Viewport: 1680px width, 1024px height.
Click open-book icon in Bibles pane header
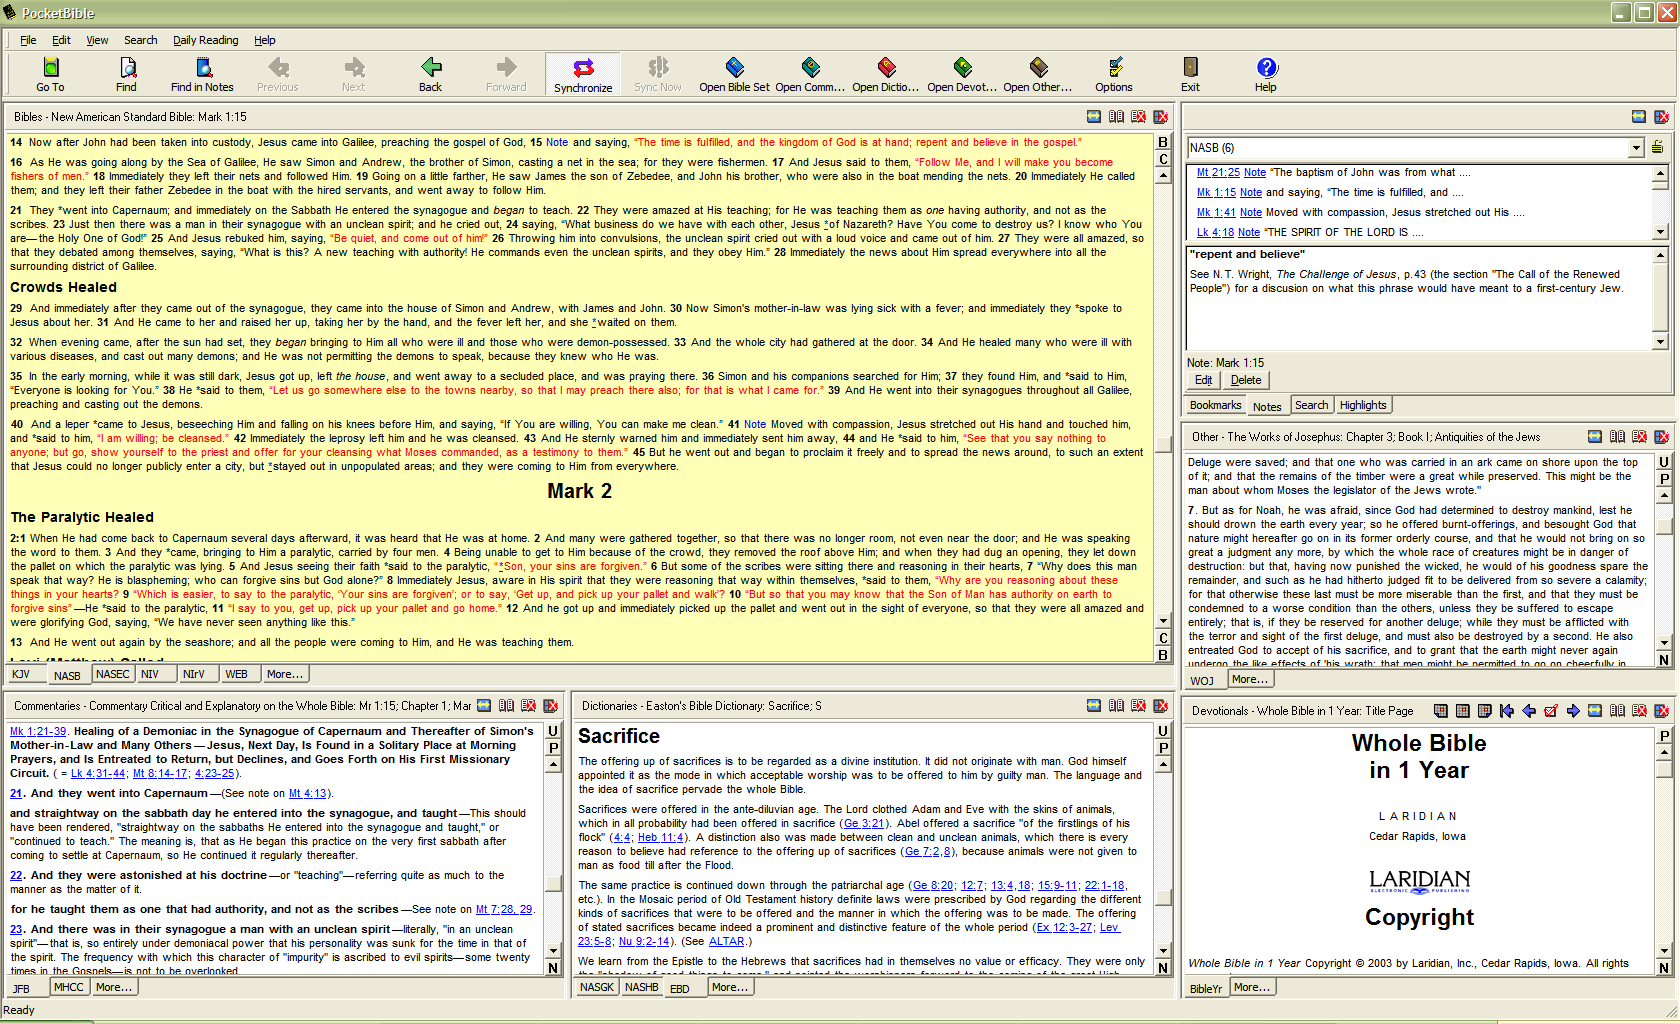pos(1116,117)
